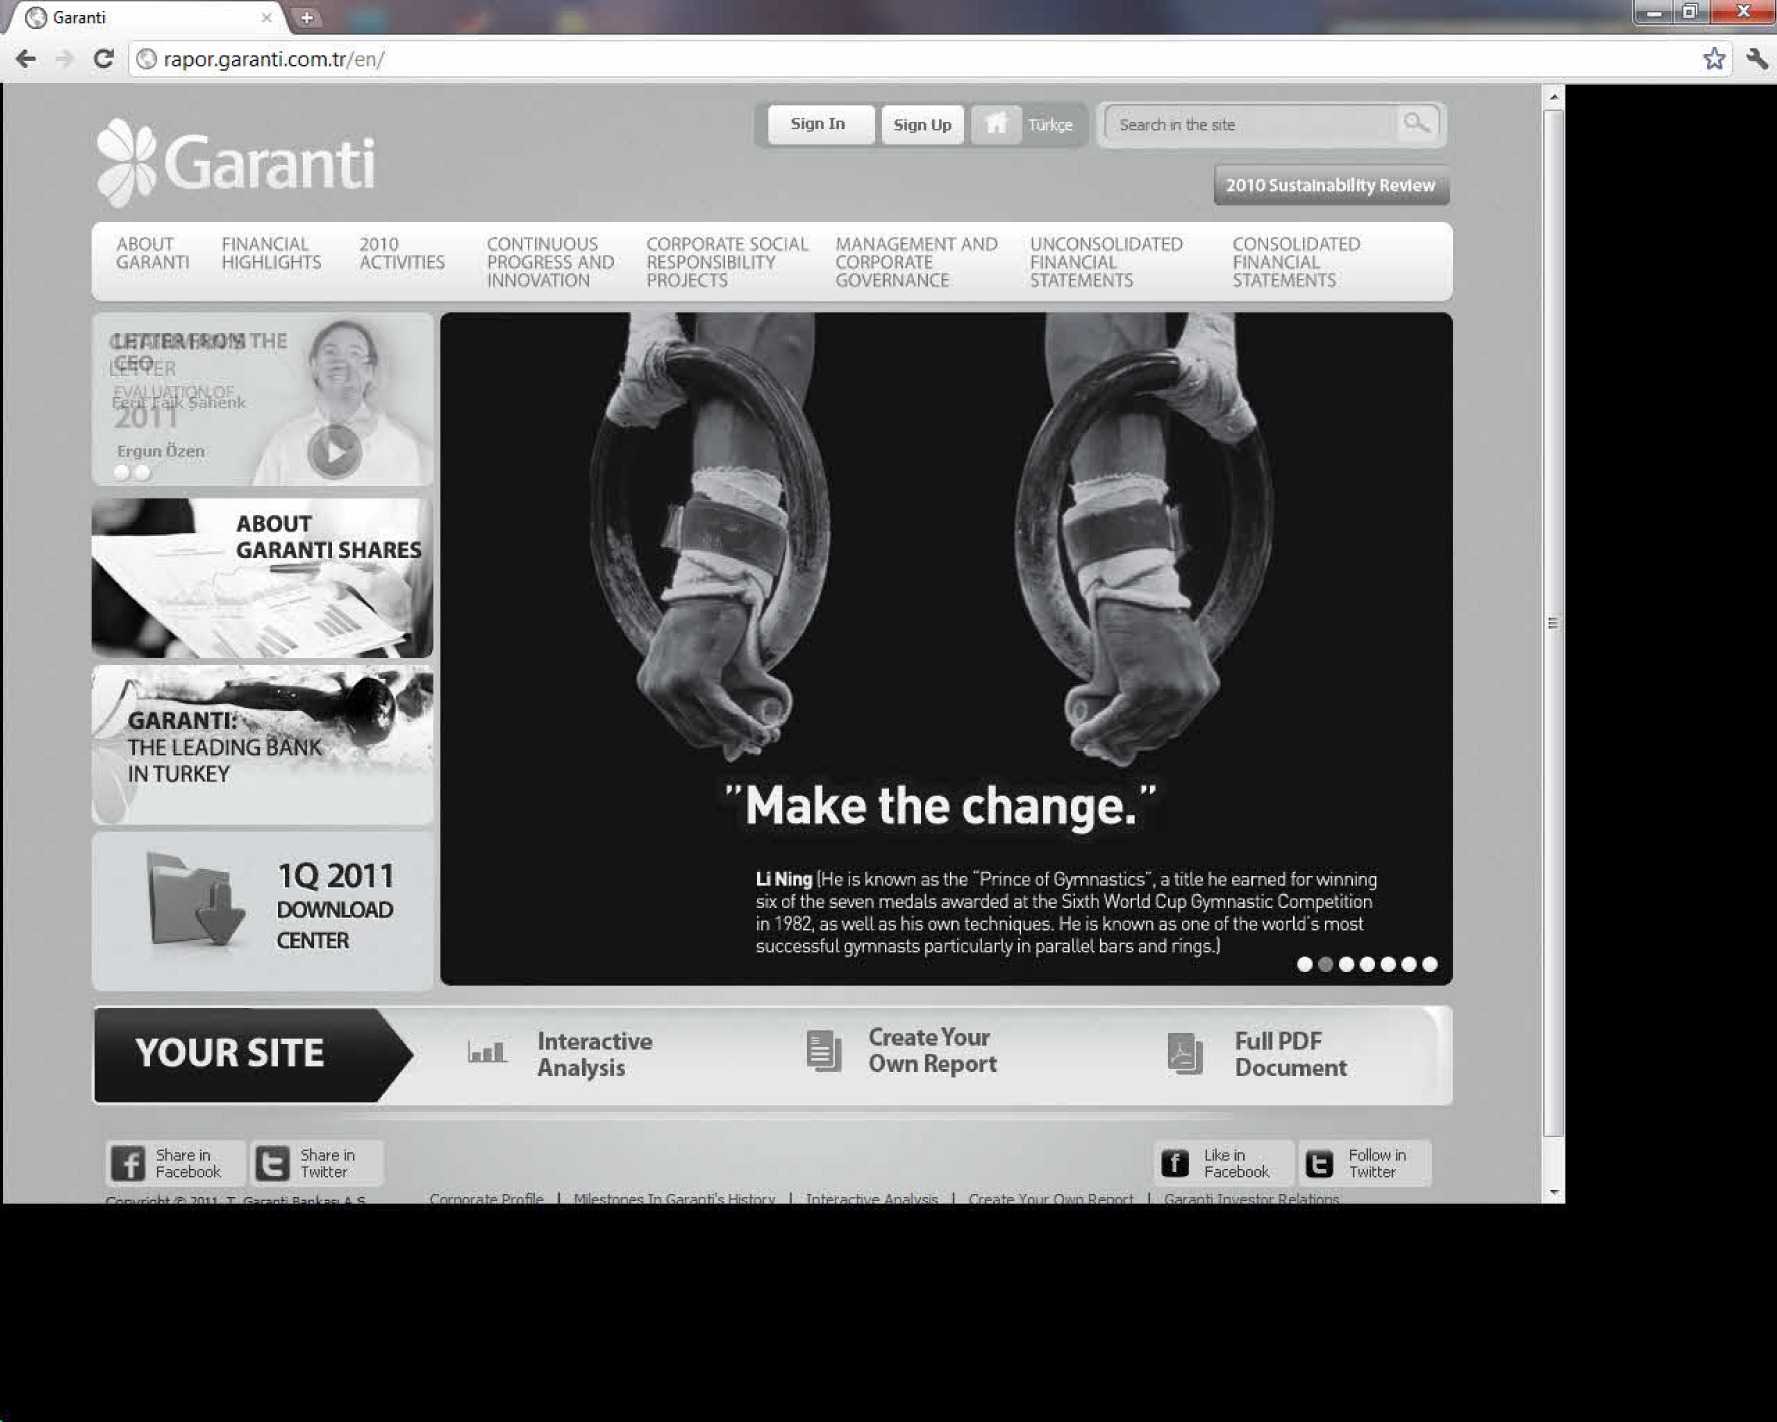Click Follow in Twitter icon
1777x1422 pixels.
click(1320, 1163)
